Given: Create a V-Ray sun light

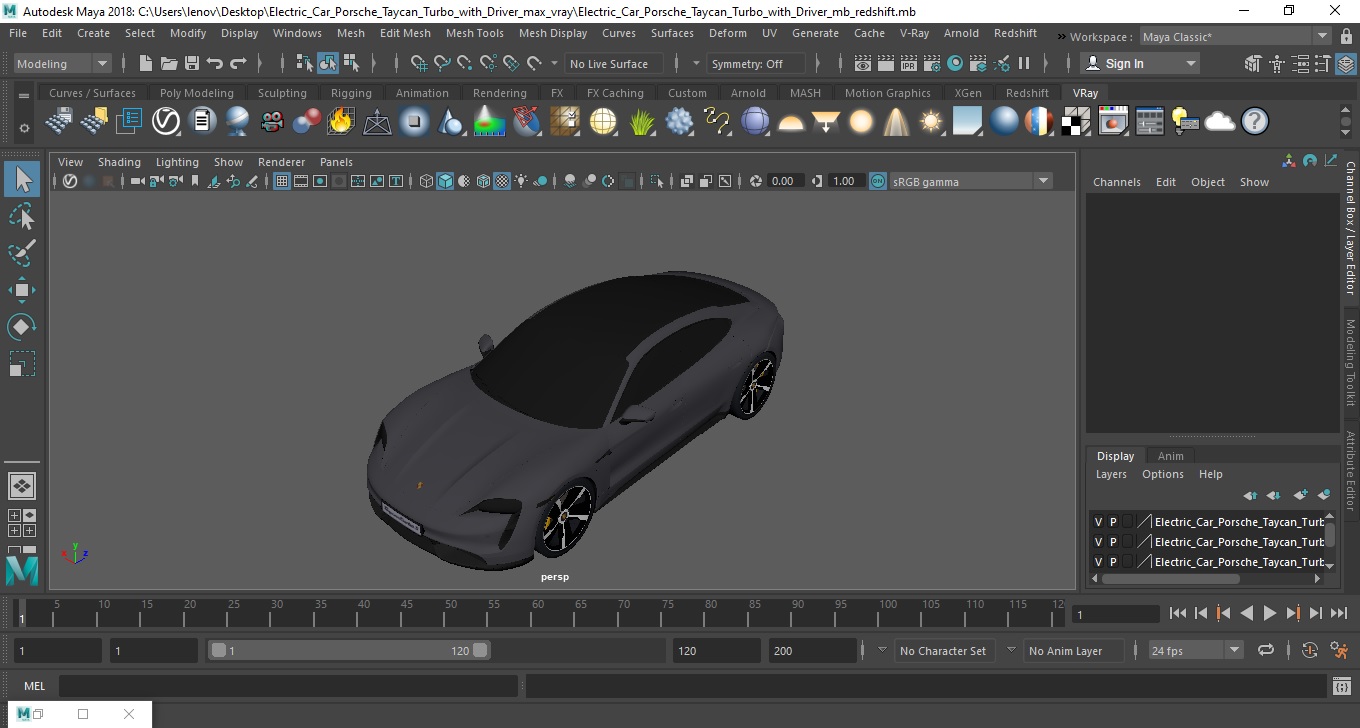Looking at the screenshot, I should pos(931,122).
